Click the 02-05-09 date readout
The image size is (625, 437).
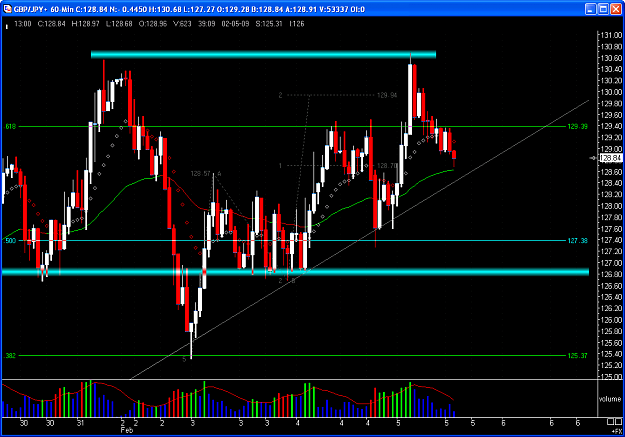point(235,24)
